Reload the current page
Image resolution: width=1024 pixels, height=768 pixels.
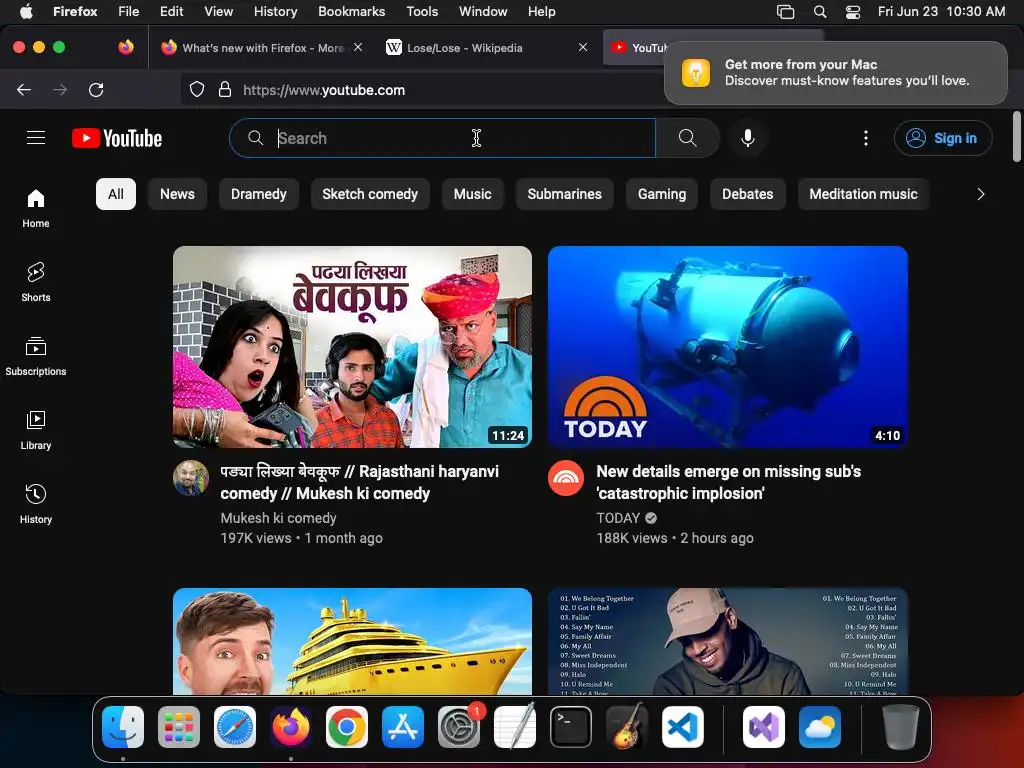[x=96, y=89]
